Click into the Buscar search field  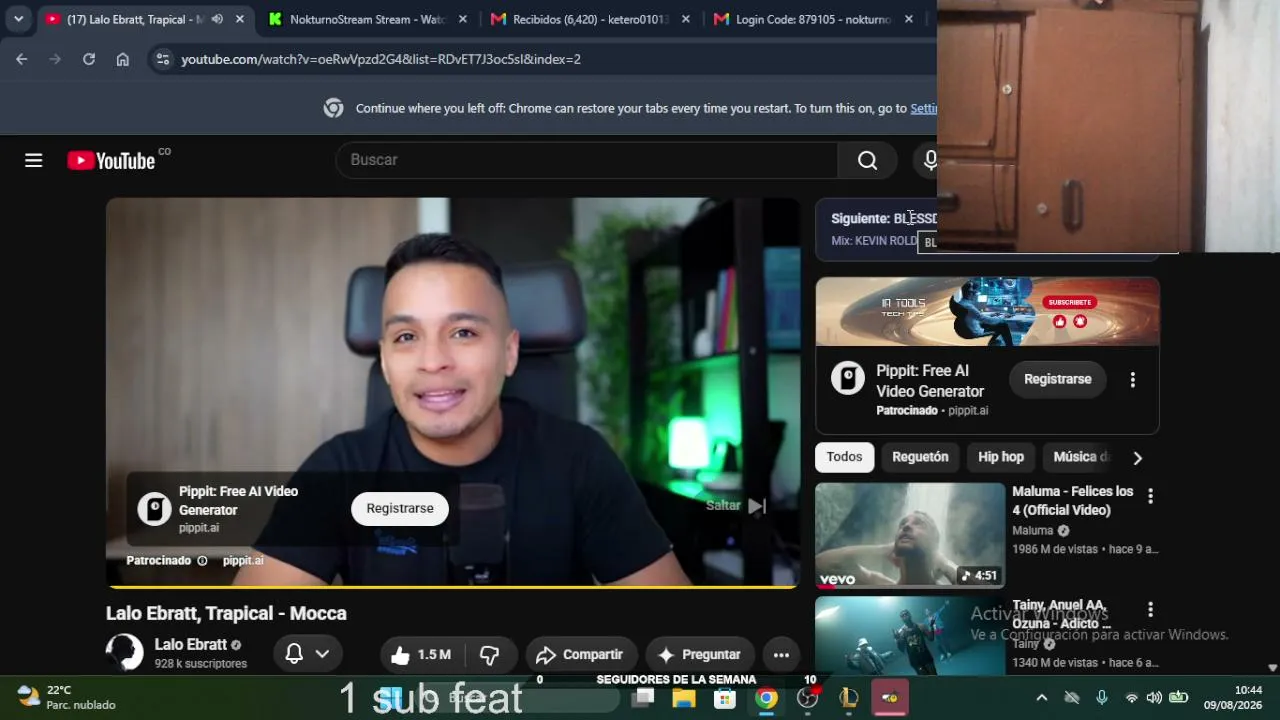tap(587, 160)
